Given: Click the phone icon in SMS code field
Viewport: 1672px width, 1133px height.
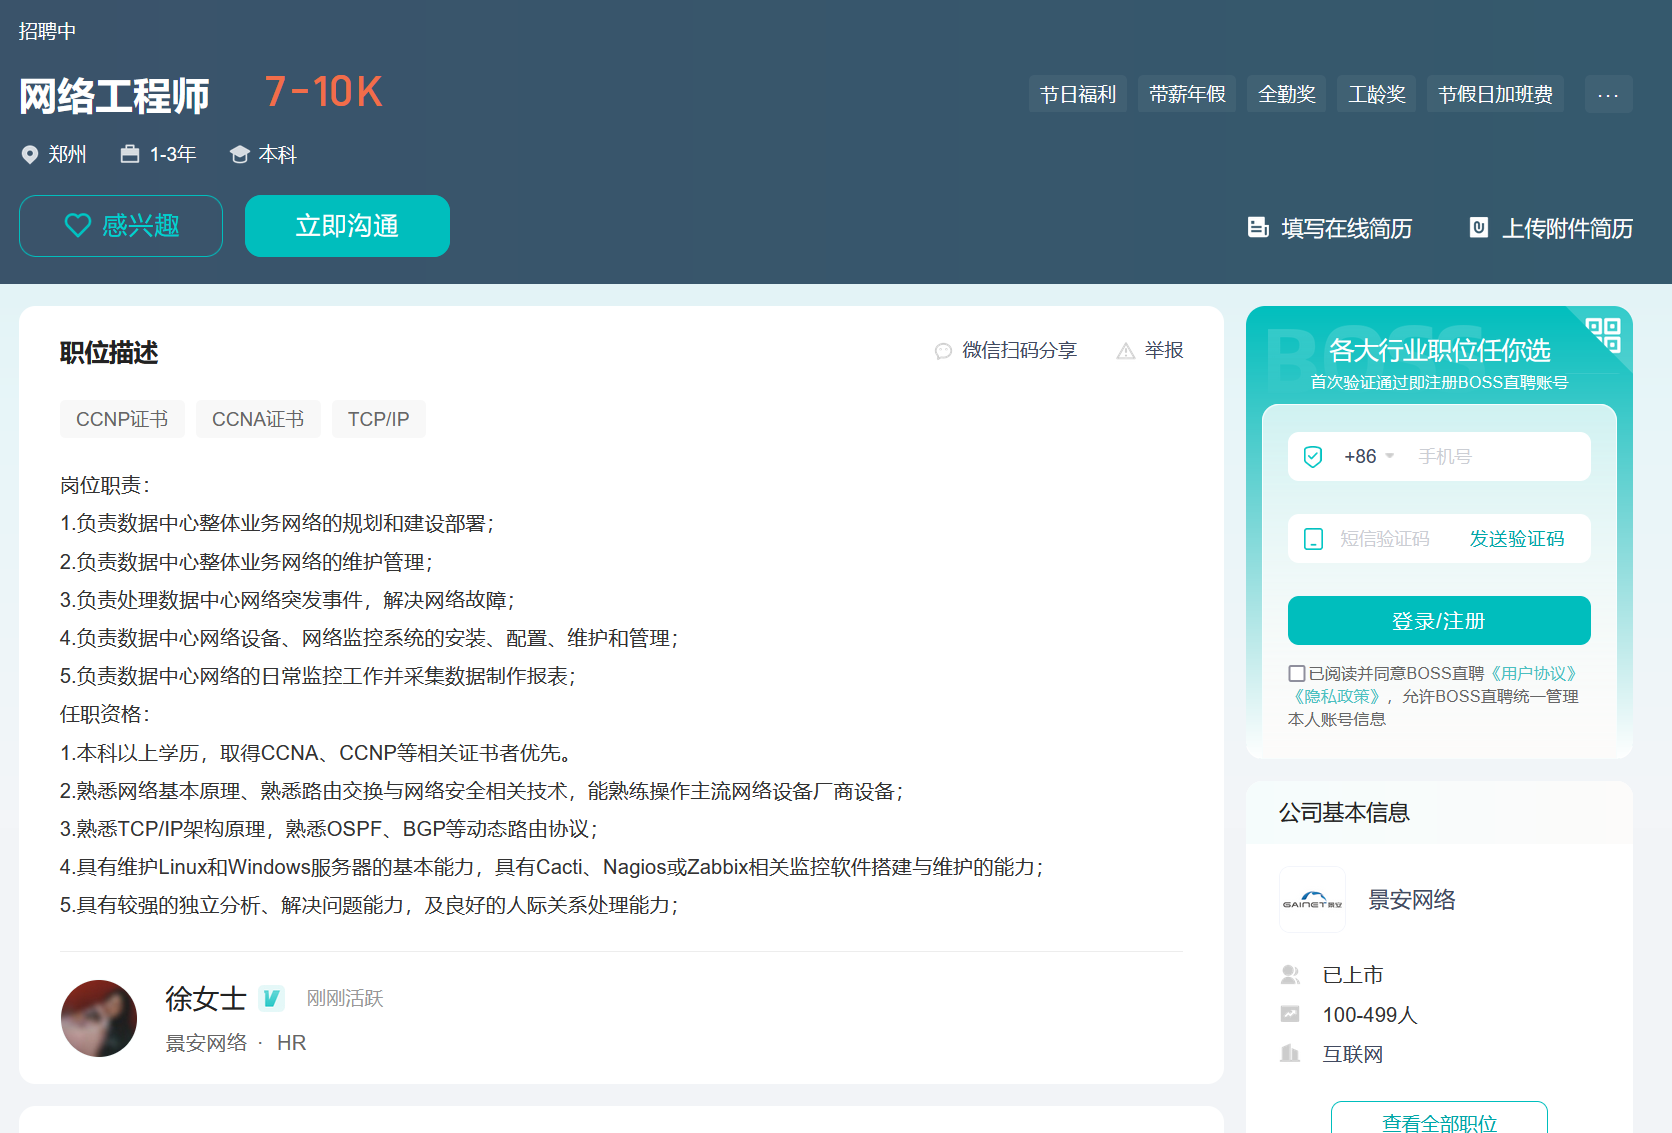Looking at the screenshot, I should (x=1314, y=539).
